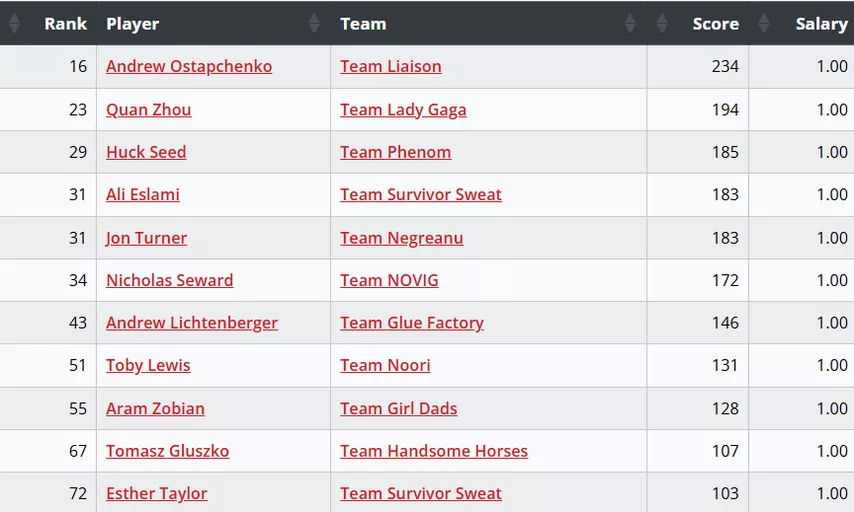Click the Player column sort arrows
The height and width of the screenshot is (512, 854).
pyautogui.click(x=314, y=23)
